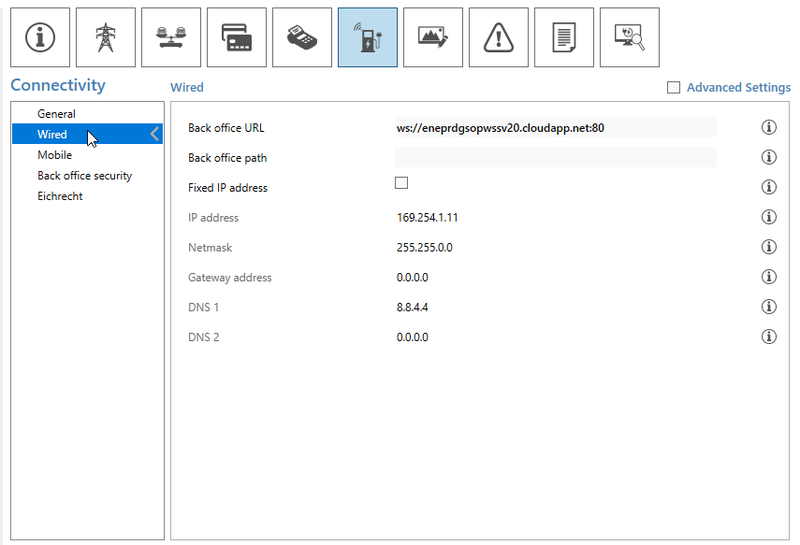
Task: Open the payment cards section
Action: point(237,37)
